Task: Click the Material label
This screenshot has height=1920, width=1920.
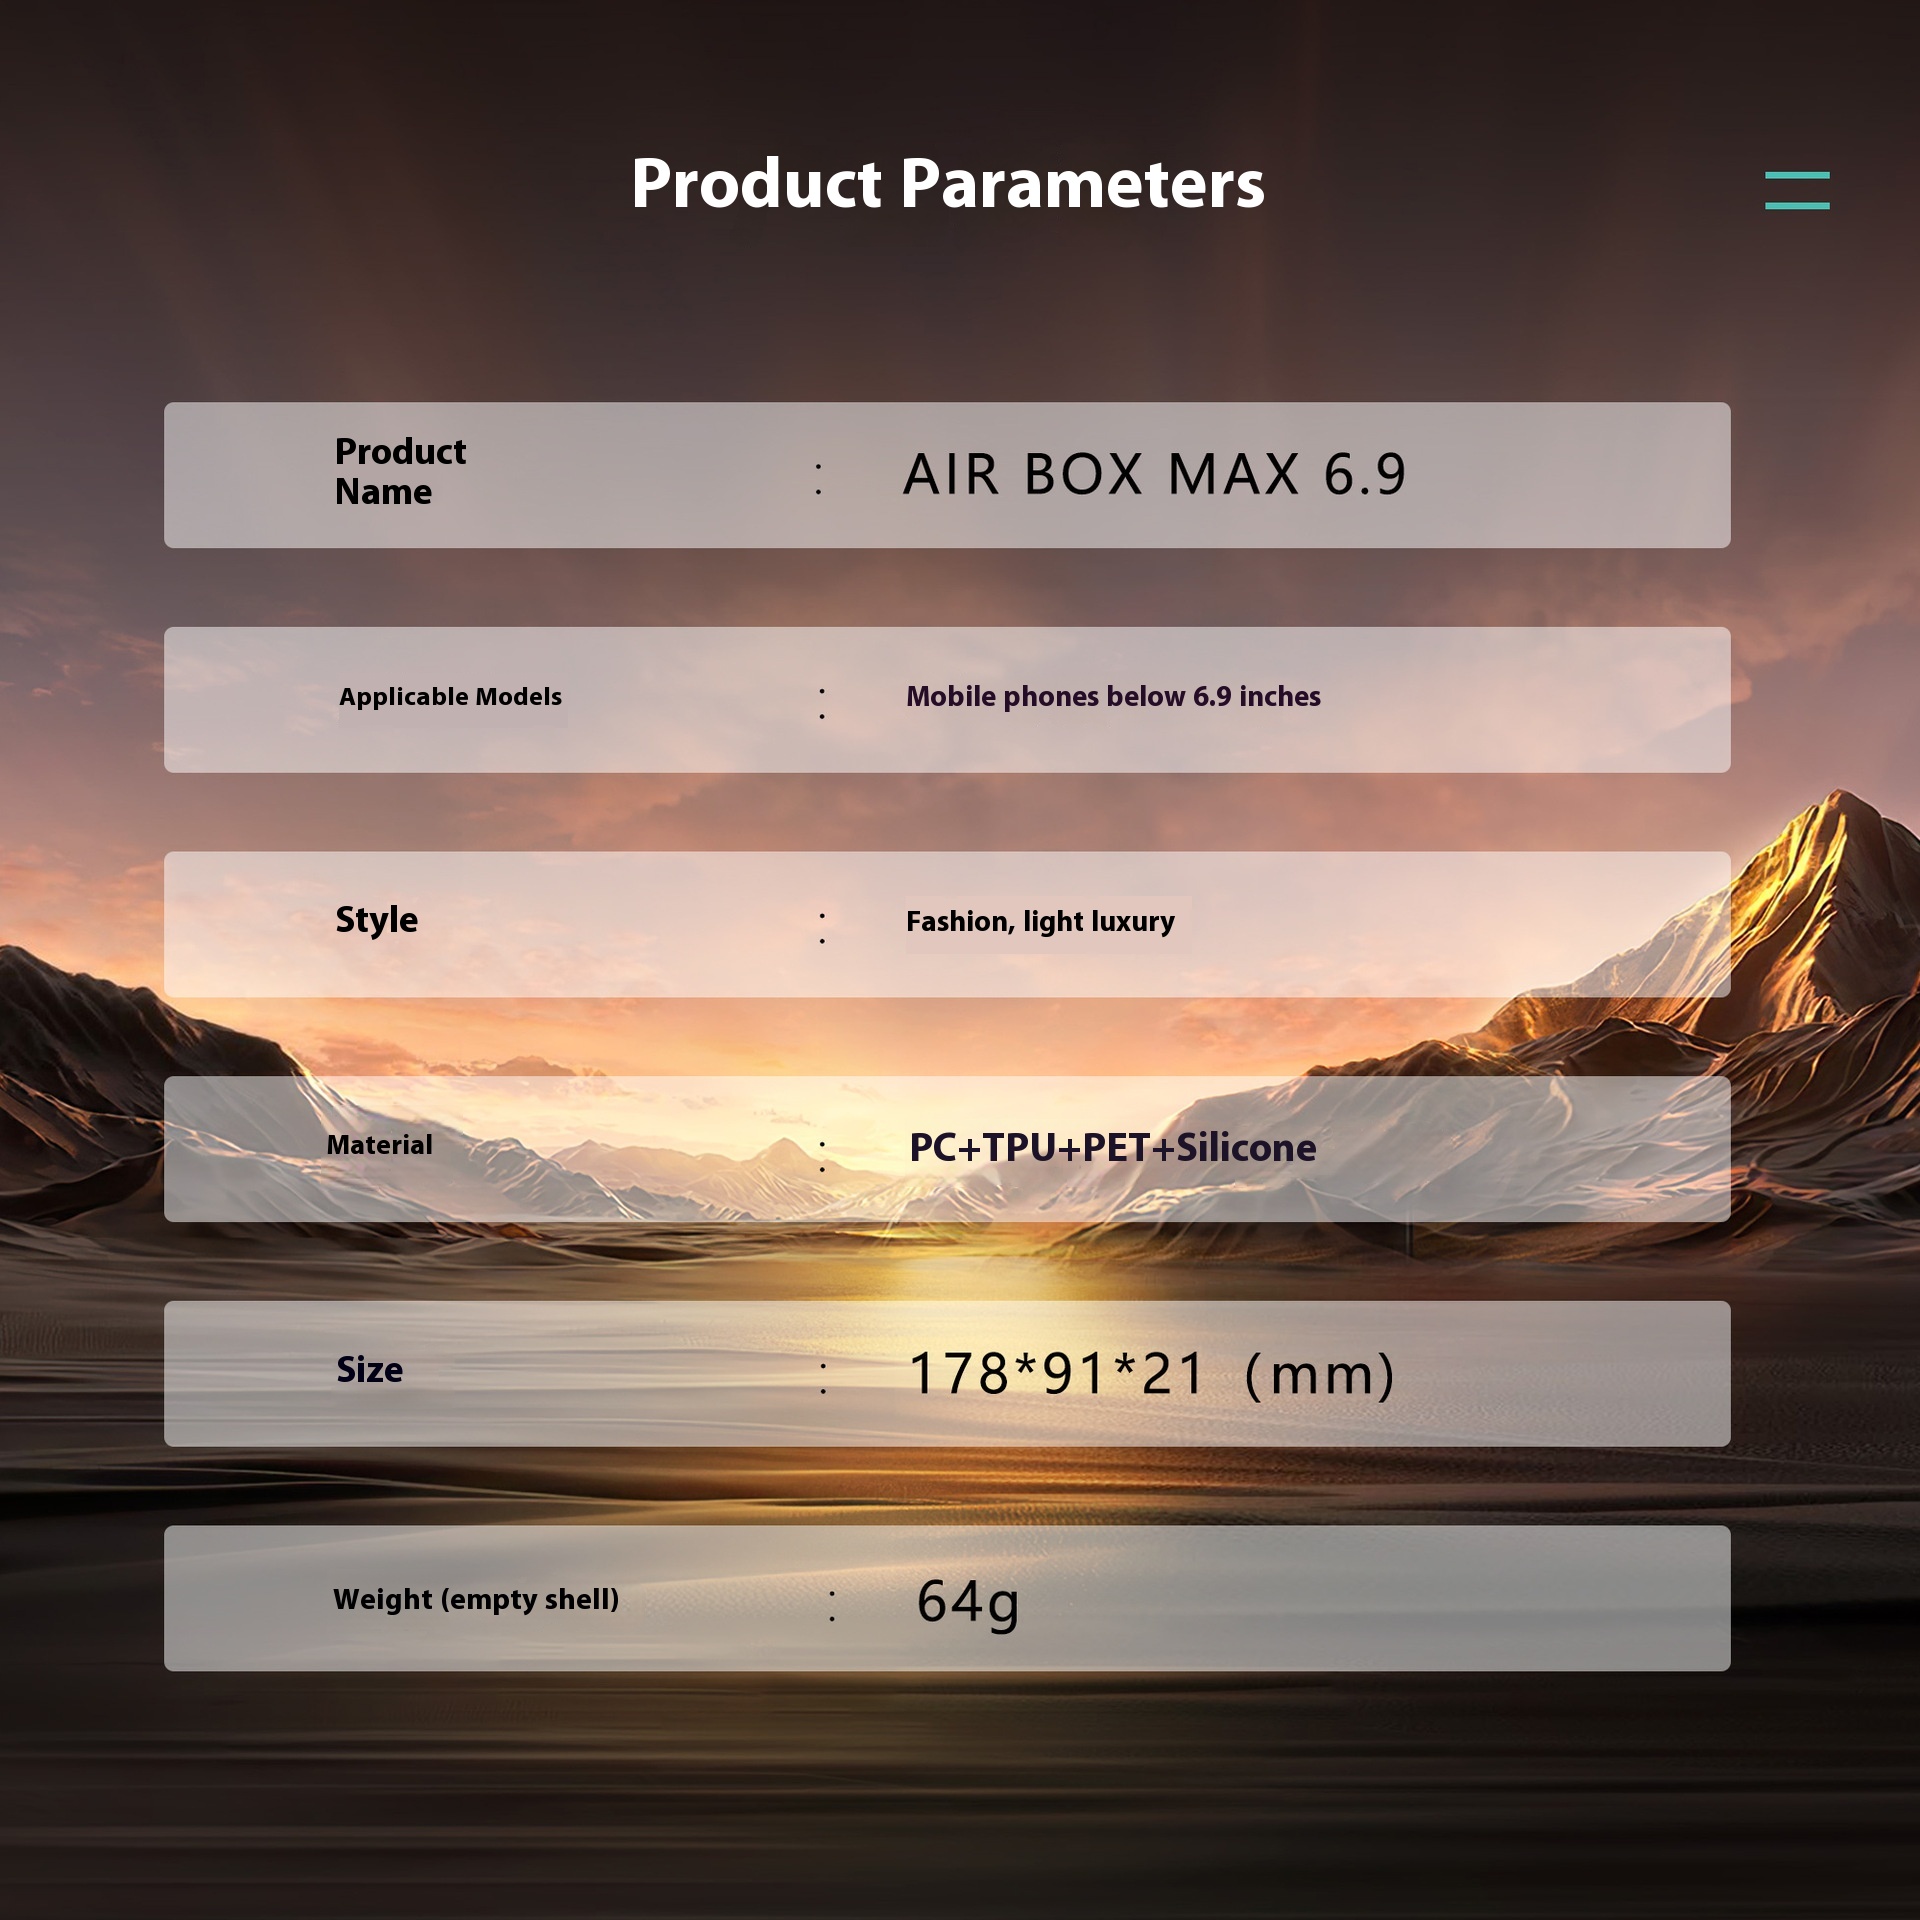Action: 379,1145
